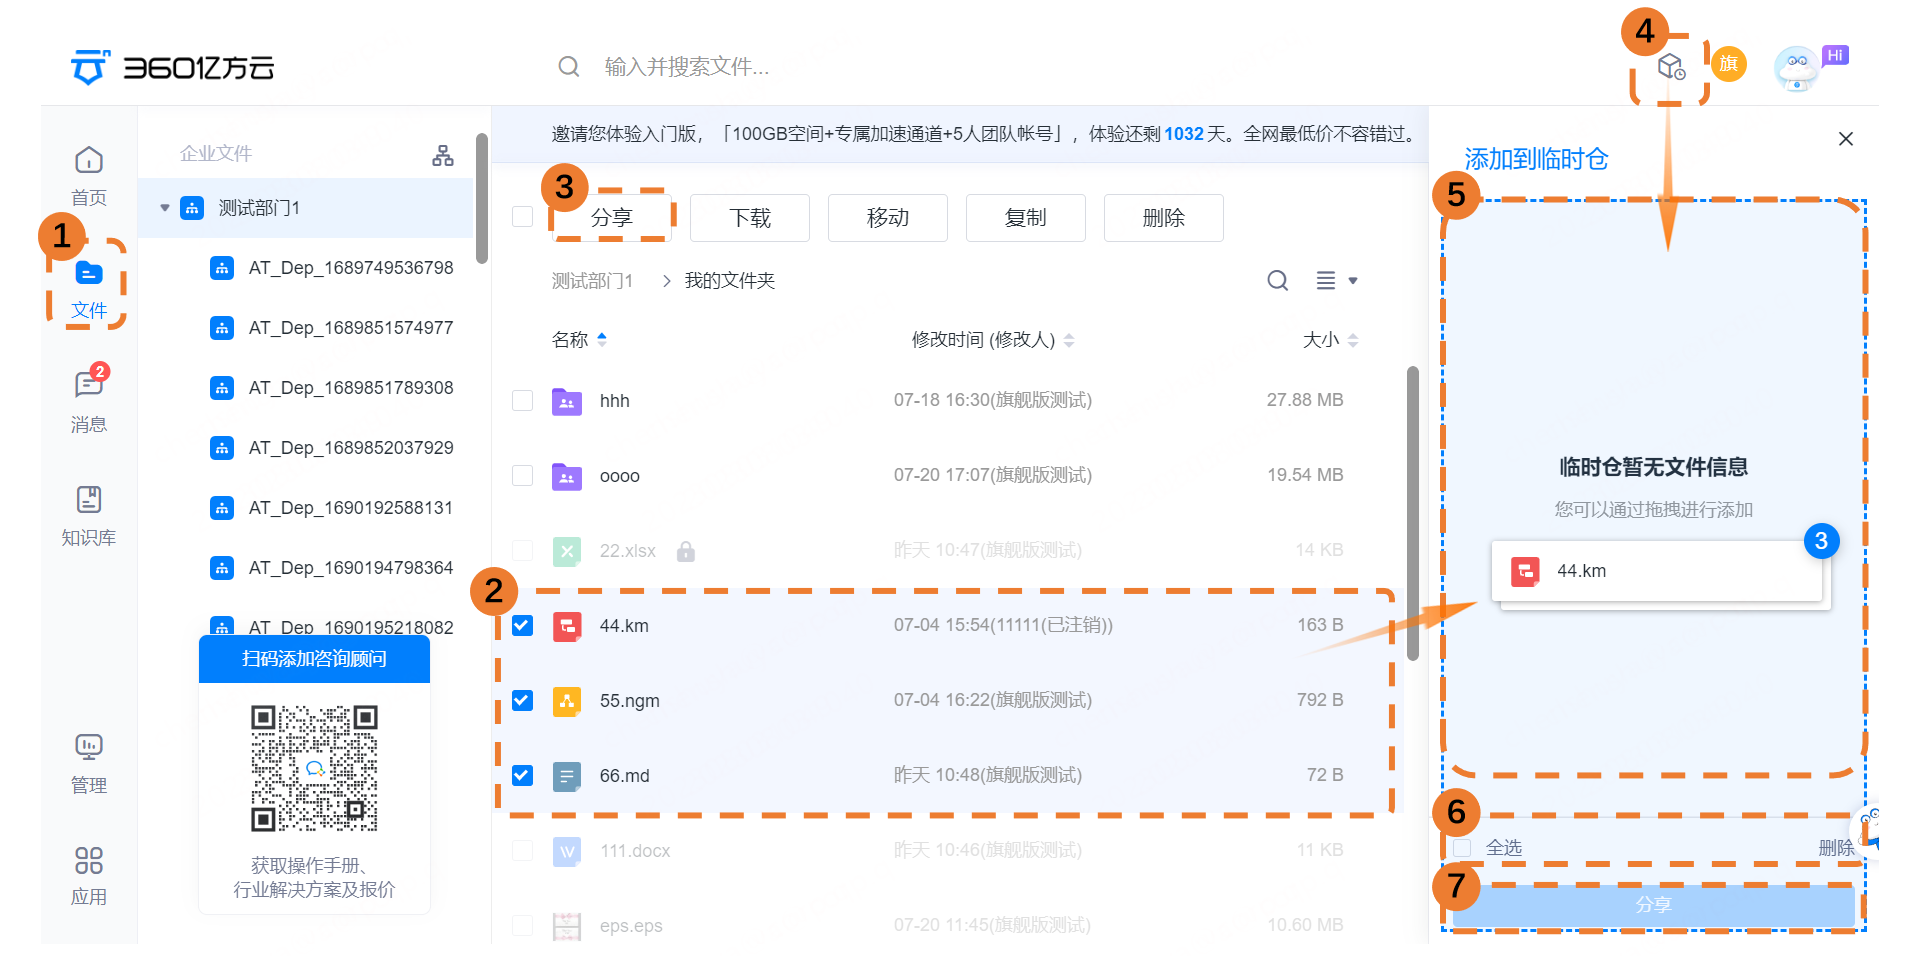Click the 分享 button in toolbar
Image resolution: width=1920 pixels, height=956 pixels.
click(x=612, y=218)
